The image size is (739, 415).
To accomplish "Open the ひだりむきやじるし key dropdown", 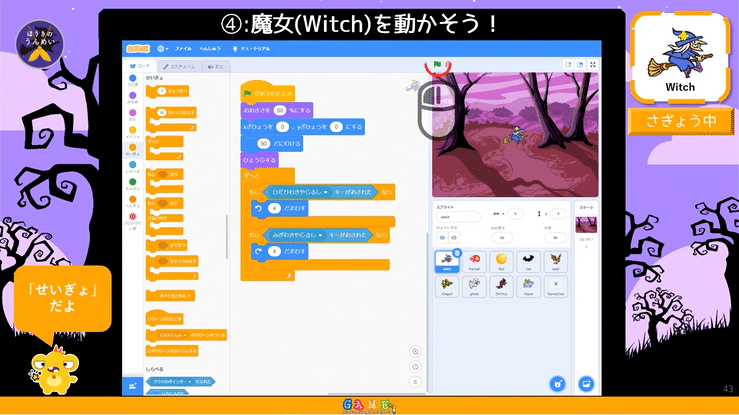I will [x=326, y=192].
